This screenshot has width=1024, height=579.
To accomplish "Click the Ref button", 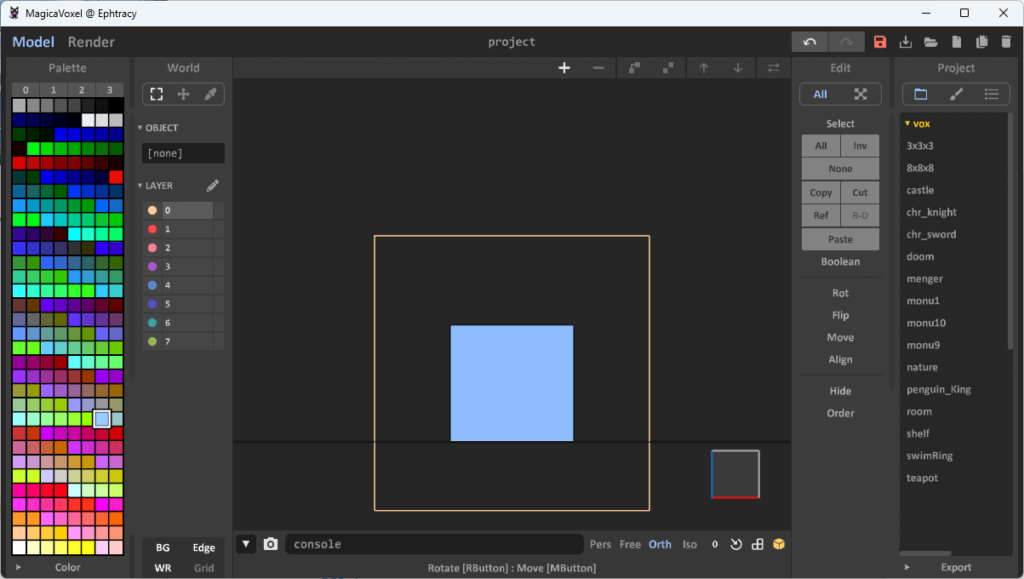I will (x=821, y=215).
